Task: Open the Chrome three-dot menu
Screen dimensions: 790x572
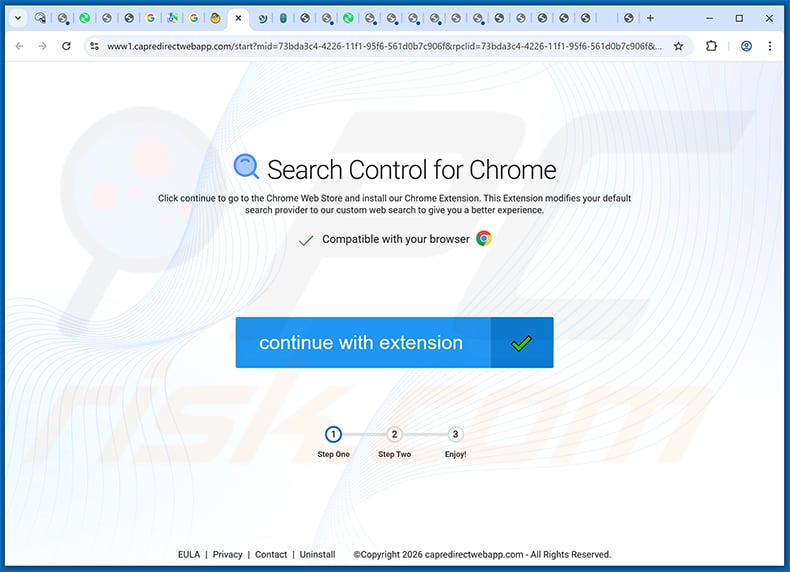Action: [770, 46]
